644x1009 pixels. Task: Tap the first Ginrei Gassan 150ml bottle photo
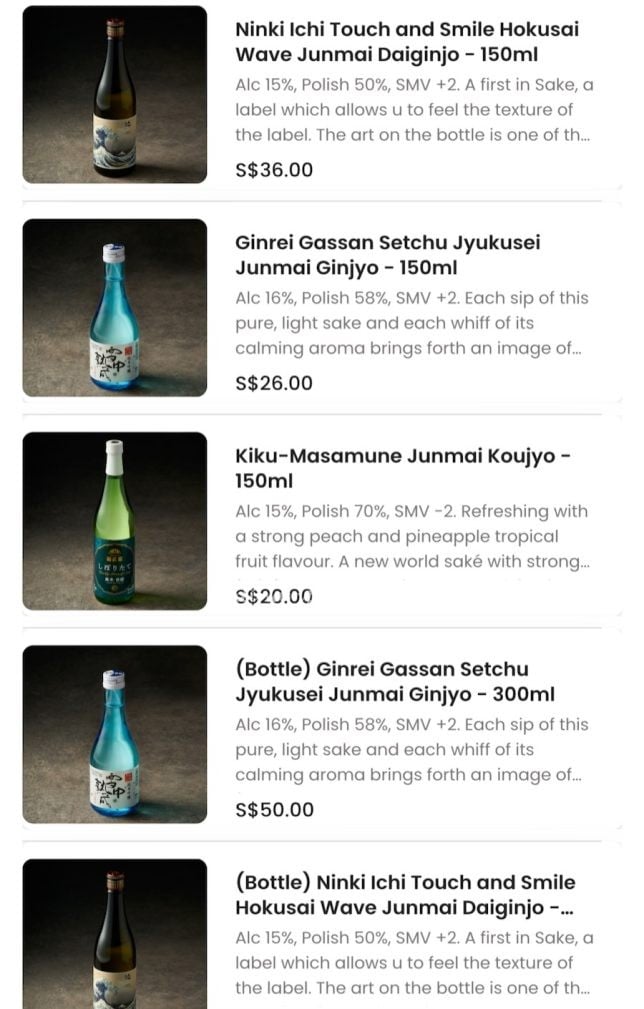click(x=114, y=308)
